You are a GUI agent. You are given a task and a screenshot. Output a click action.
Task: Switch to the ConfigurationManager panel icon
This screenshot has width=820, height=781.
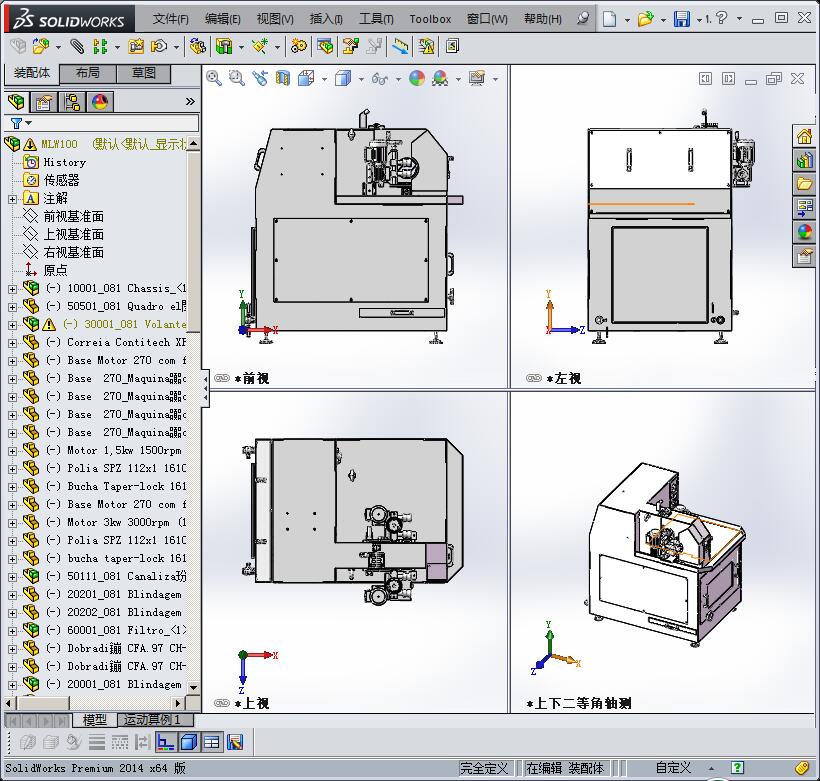coord(71,101)
